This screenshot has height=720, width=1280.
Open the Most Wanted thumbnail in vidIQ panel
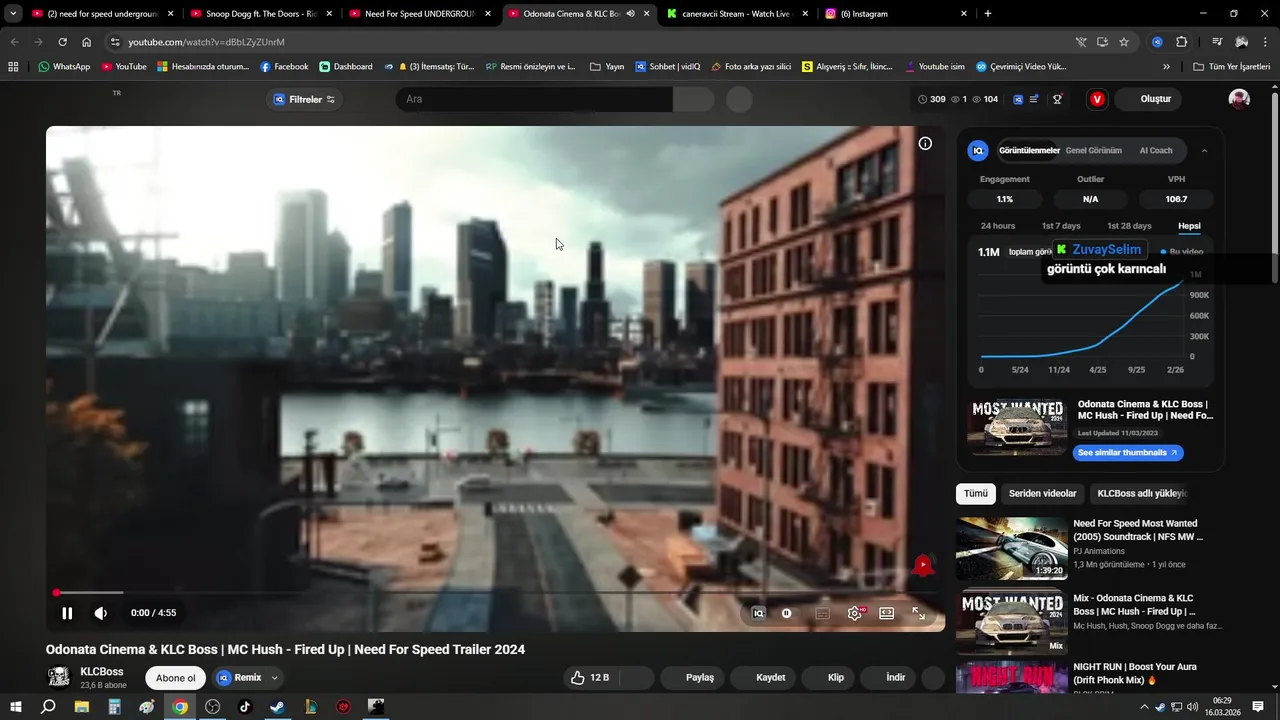point(1017,427)
